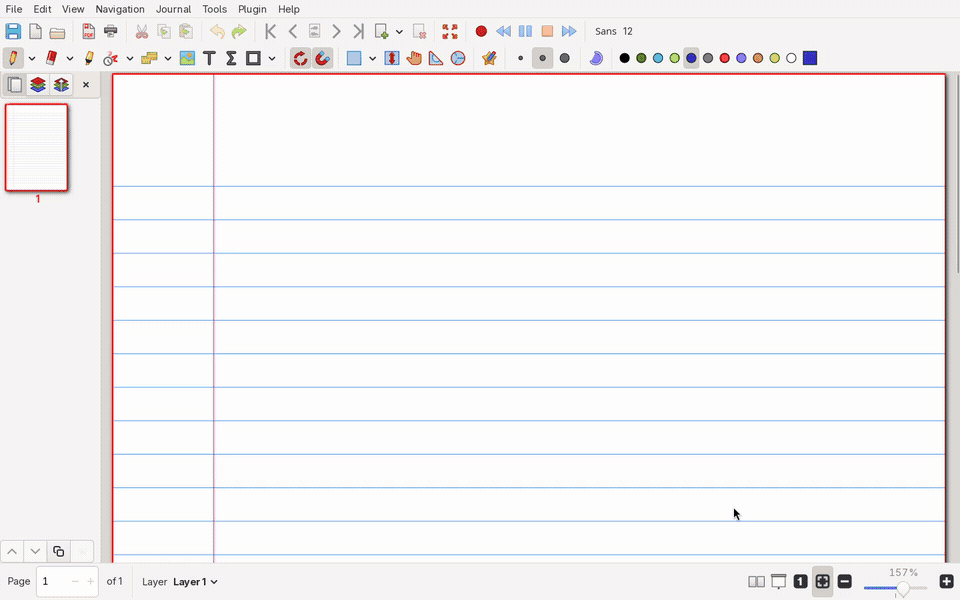Open the File menu
The width and height of the screenshot is (960, 600).
13,9
